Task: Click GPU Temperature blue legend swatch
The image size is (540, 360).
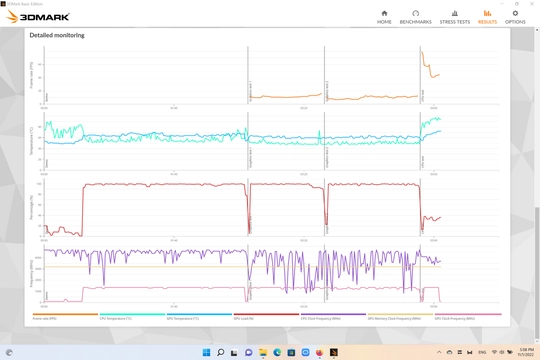Action: [199, 314]
